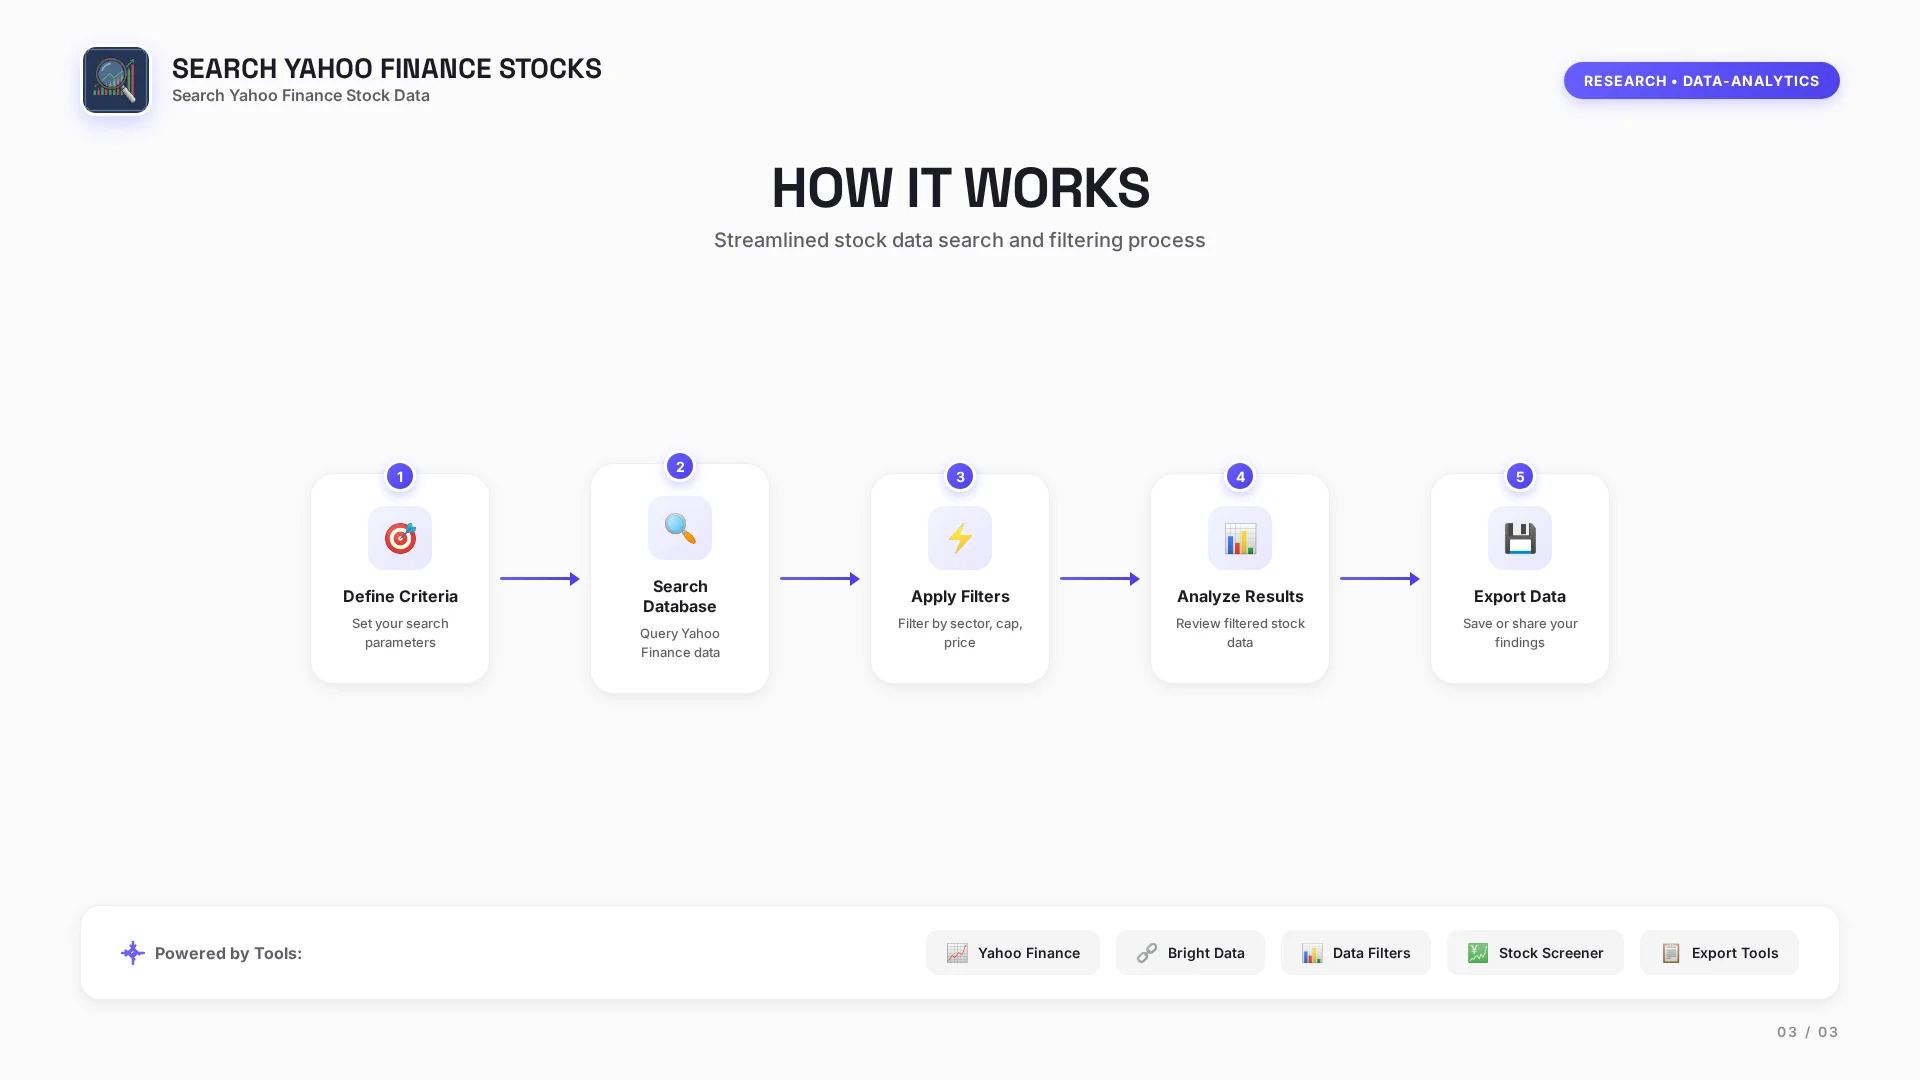Click the Search Yahoo Finance Stocks app logo
Image resolution: width=1920 pixels, height=1080 pixels.
(116, 80)
